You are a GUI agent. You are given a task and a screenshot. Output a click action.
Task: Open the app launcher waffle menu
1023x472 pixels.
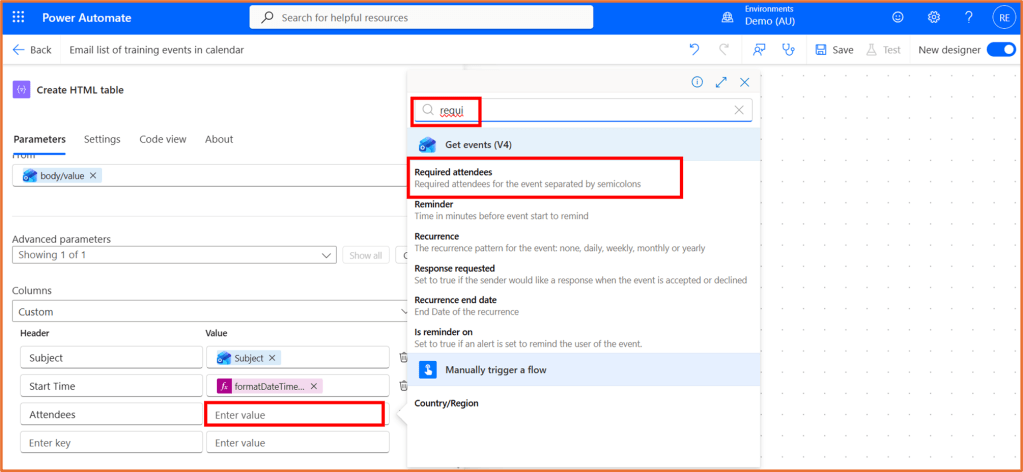(19, 17)
